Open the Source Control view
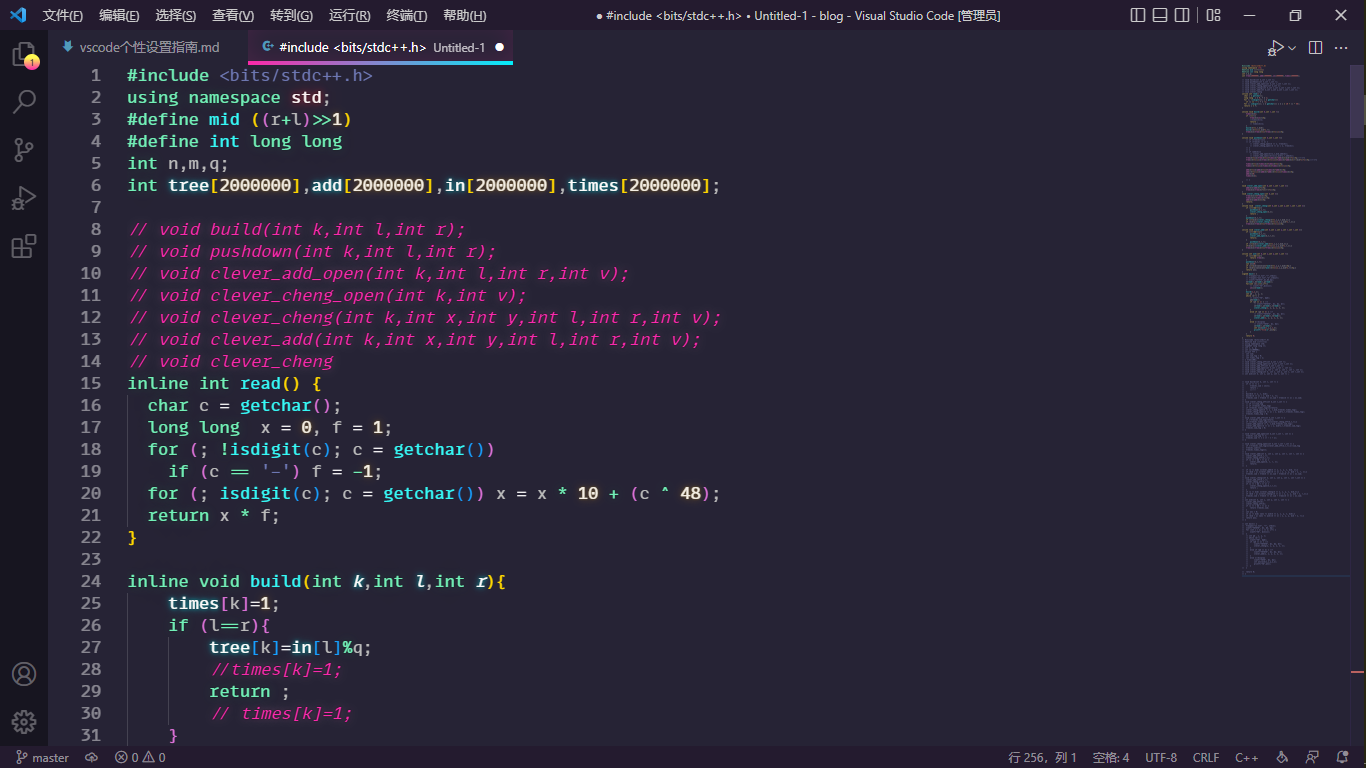 (24, 150)
